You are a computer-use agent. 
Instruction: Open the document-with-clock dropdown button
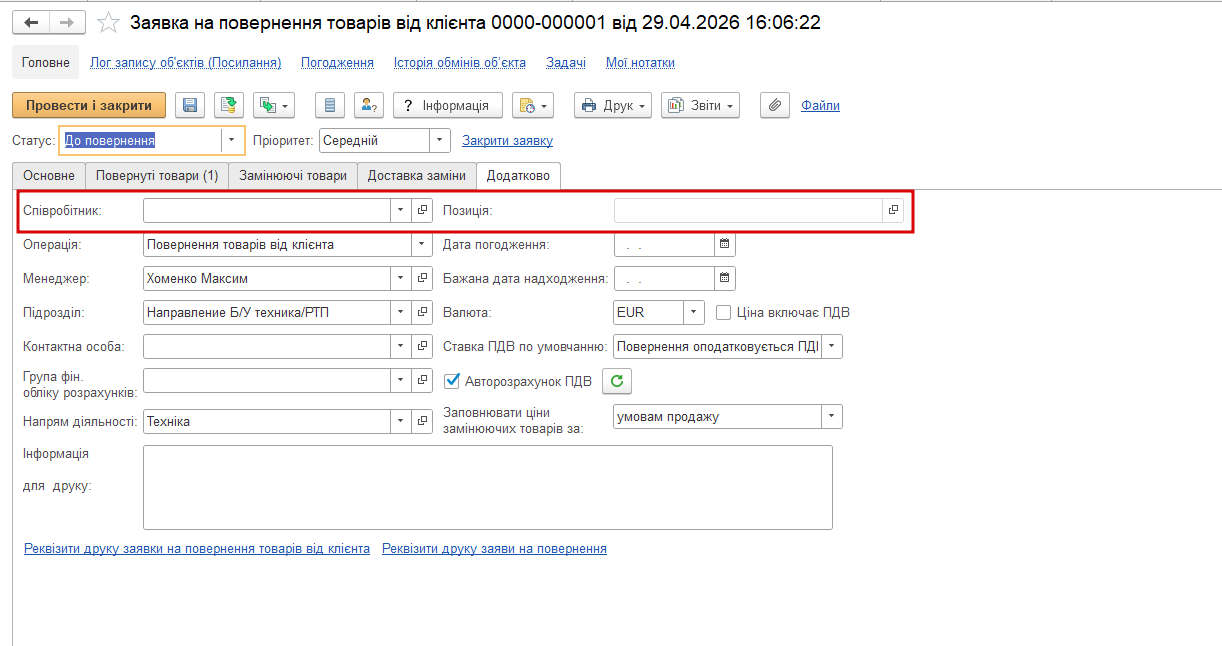coord(532,105)
